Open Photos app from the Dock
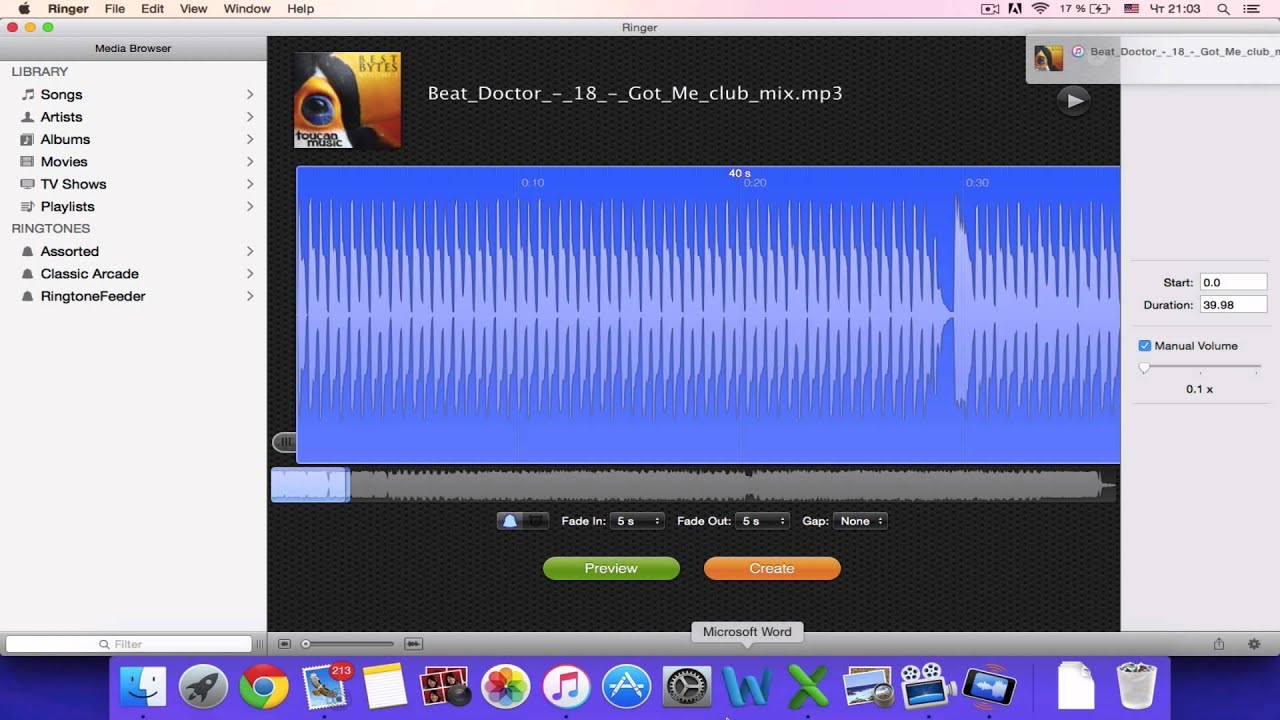This screenshot has width=1280, height=720. [506, 687]
